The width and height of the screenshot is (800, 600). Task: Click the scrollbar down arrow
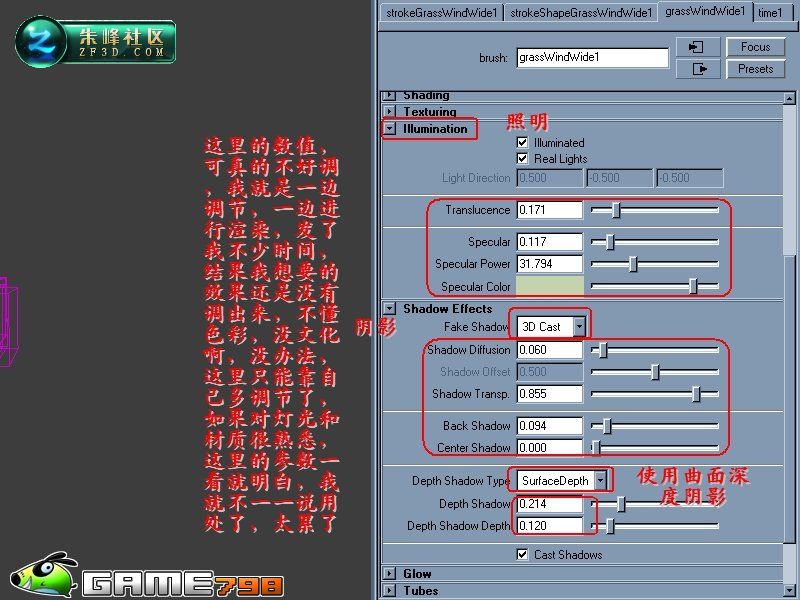tap(789, 590)
